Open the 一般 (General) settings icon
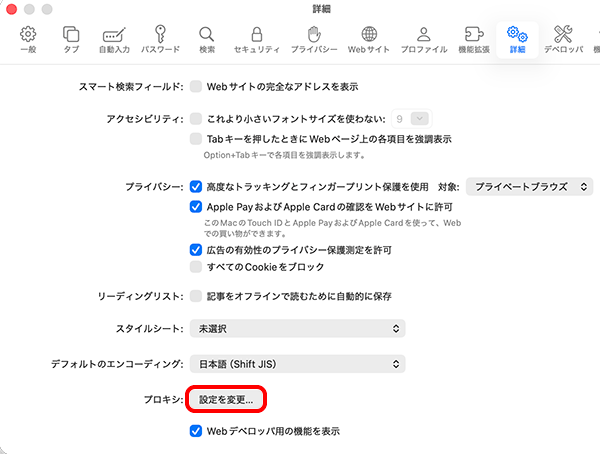Viewport: 600px width, 454px height. tap(28, 36)
